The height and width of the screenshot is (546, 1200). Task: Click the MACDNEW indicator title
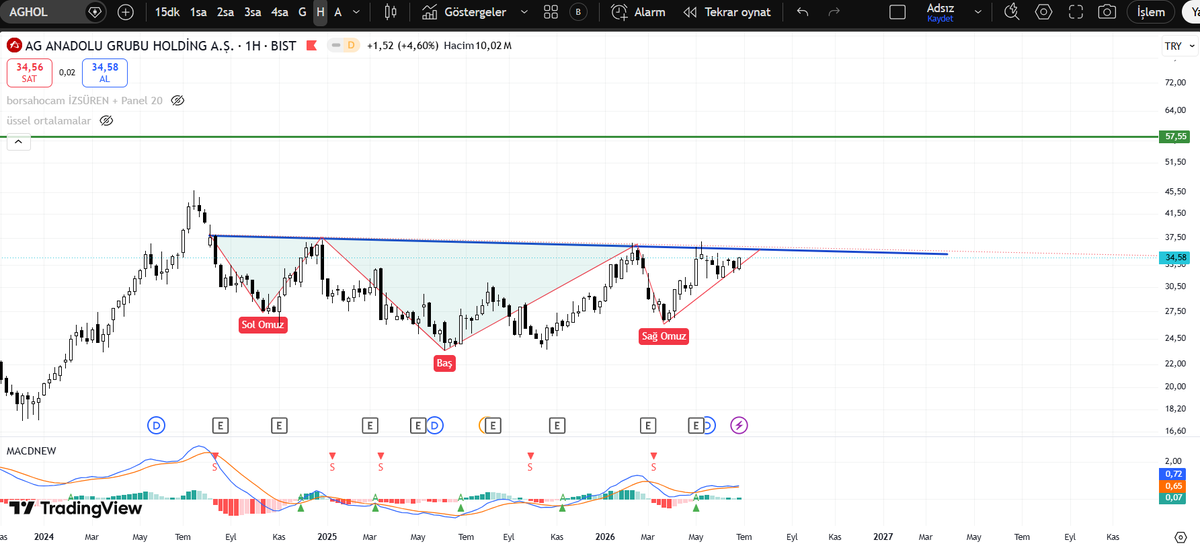(31, 451)
